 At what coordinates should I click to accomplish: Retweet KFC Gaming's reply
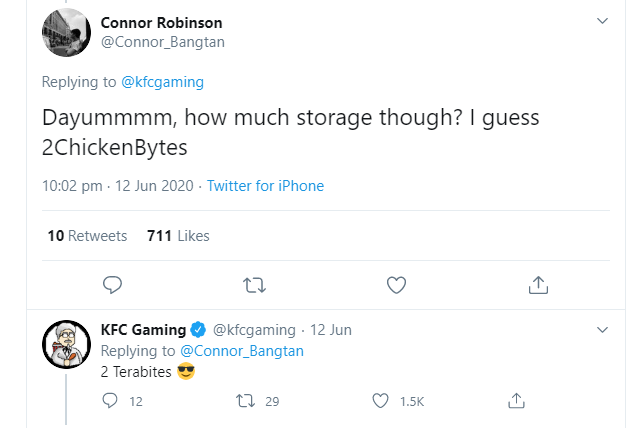pyautogui.click(x=244, y=401)
